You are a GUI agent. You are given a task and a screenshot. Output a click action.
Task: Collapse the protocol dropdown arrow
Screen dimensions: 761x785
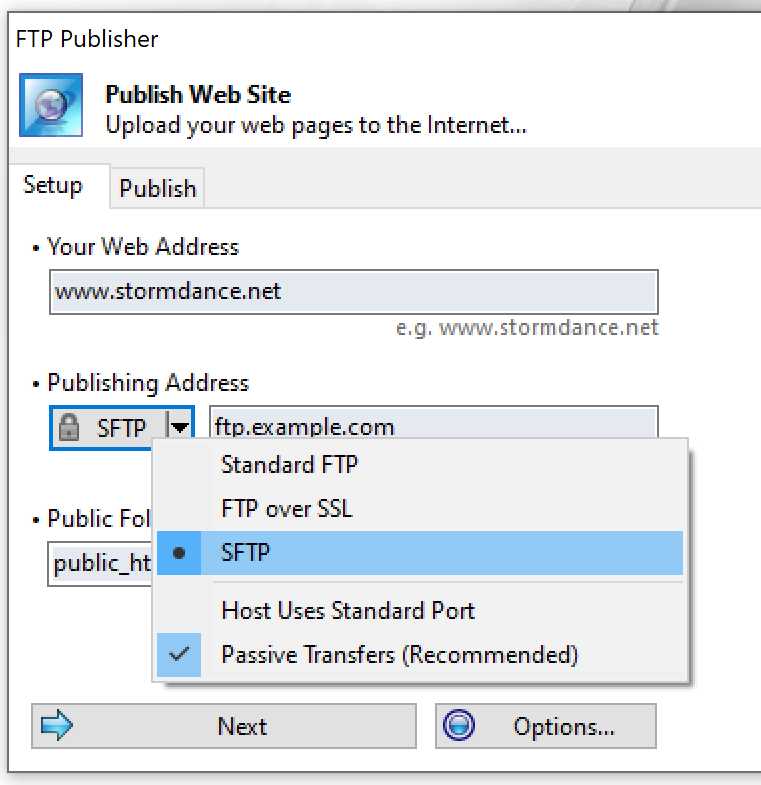[x=180, y=428]
